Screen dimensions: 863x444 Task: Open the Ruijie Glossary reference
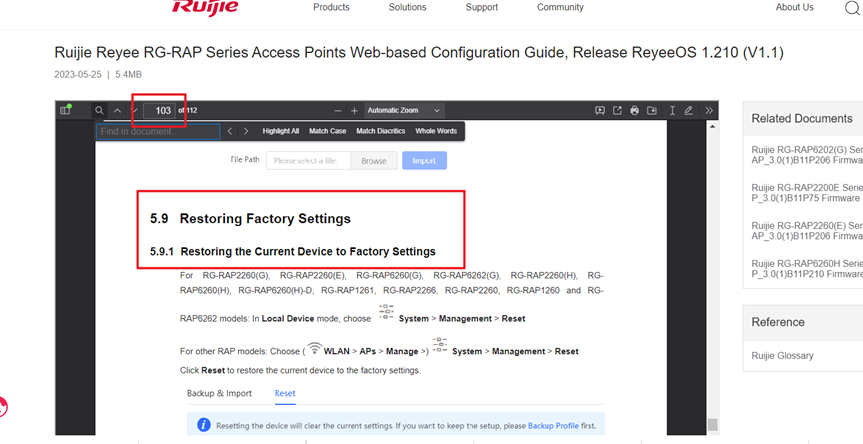pyautogui.click(x=782, y=355)
